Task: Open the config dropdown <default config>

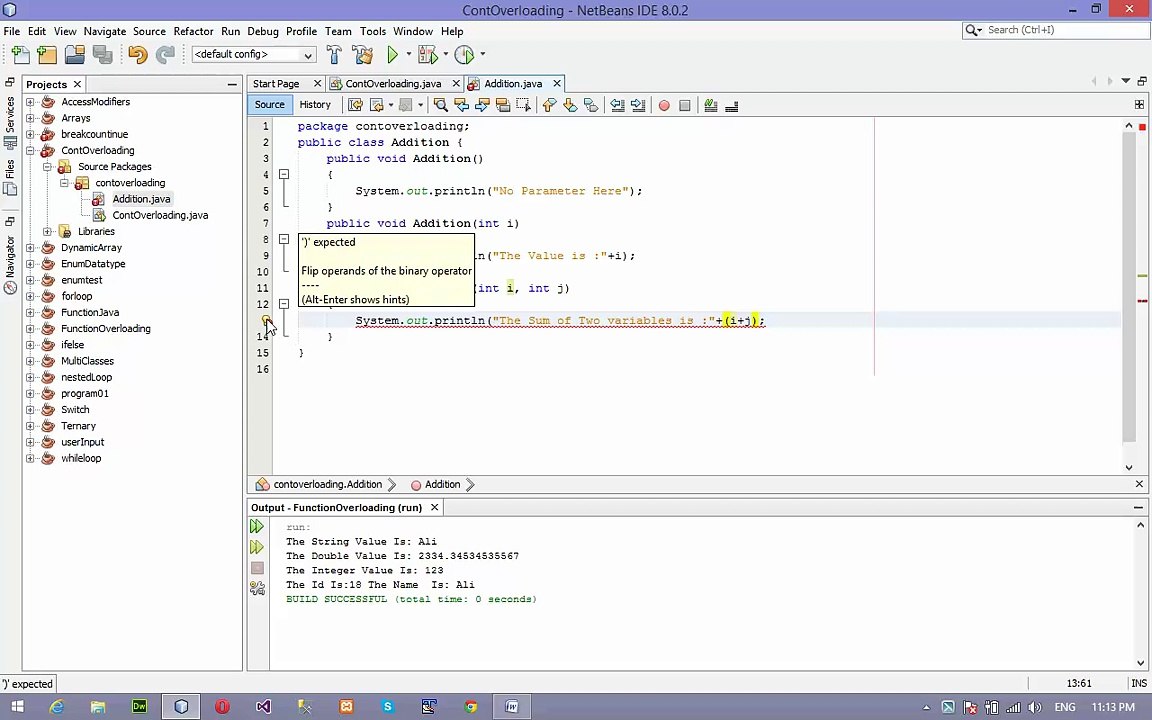Action: pos(253,54)
